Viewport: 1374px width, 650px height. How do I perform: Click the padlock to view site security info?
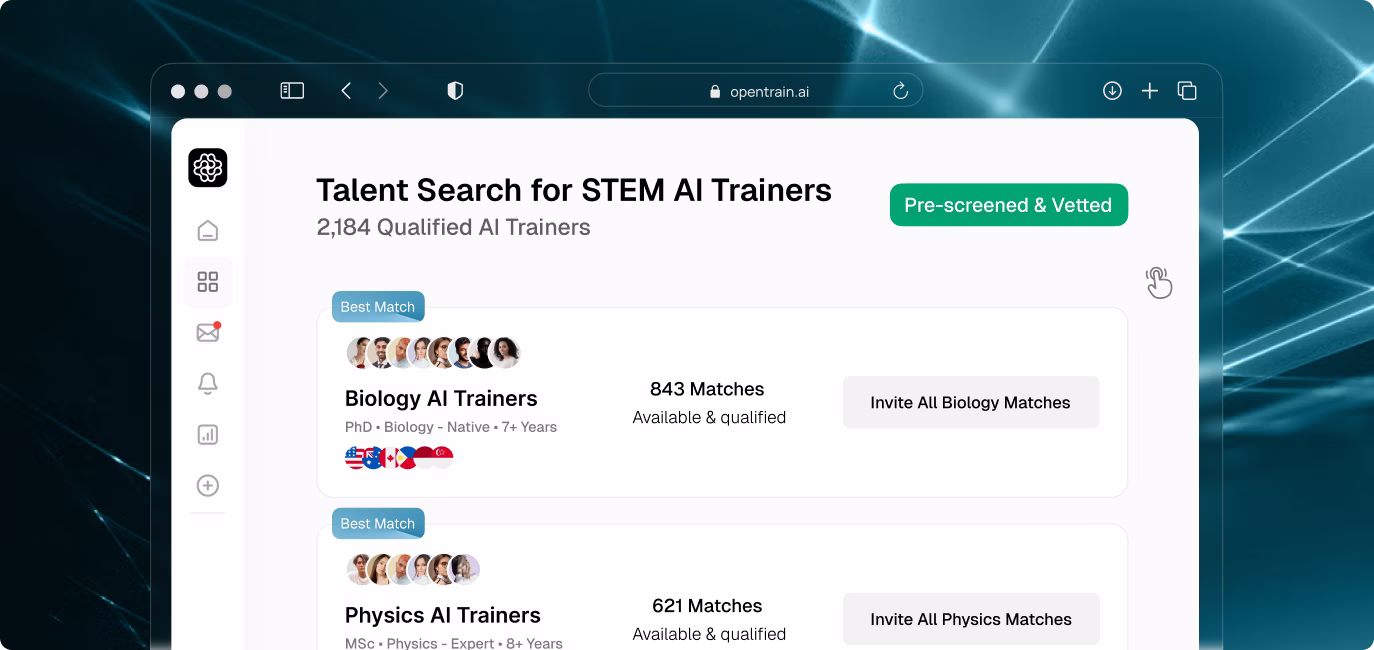[x=713, y=90]
